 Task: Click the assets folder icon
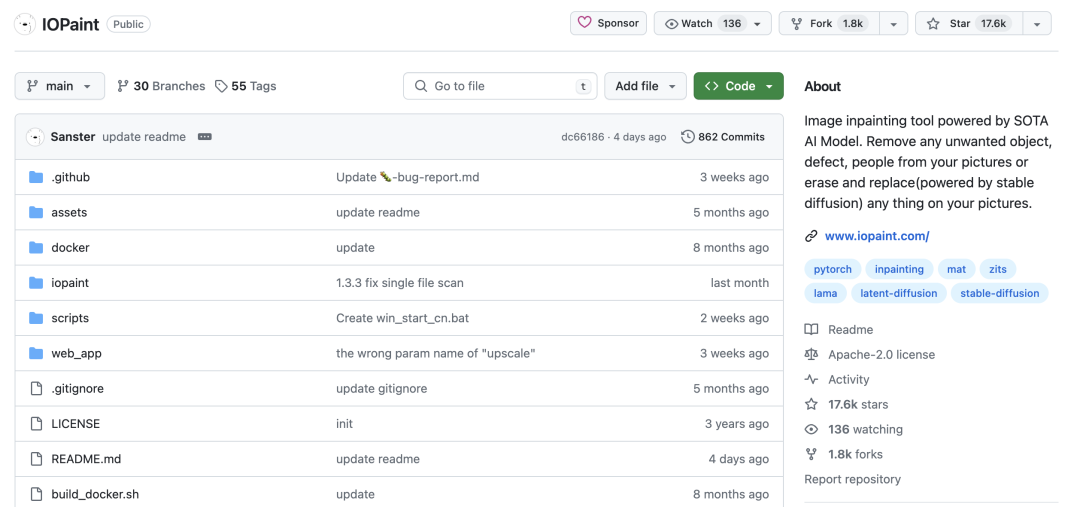tap(37, 212)
